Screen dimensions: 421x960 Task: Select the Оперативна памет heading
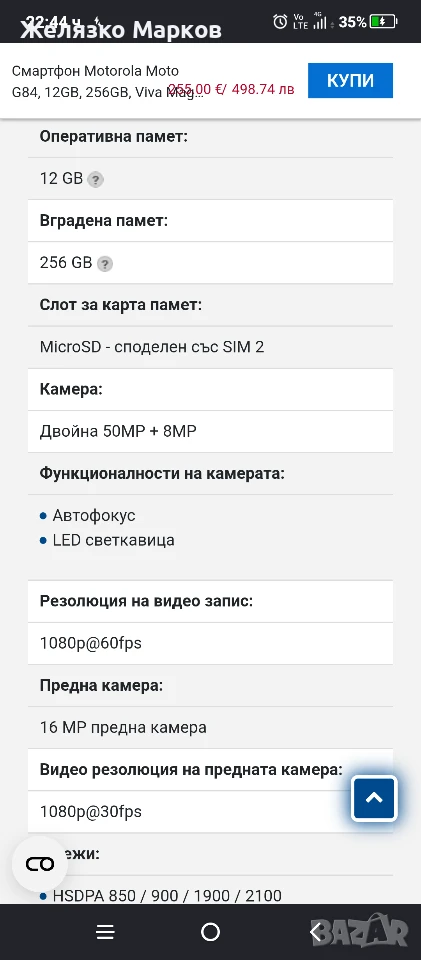coord(114,137)
